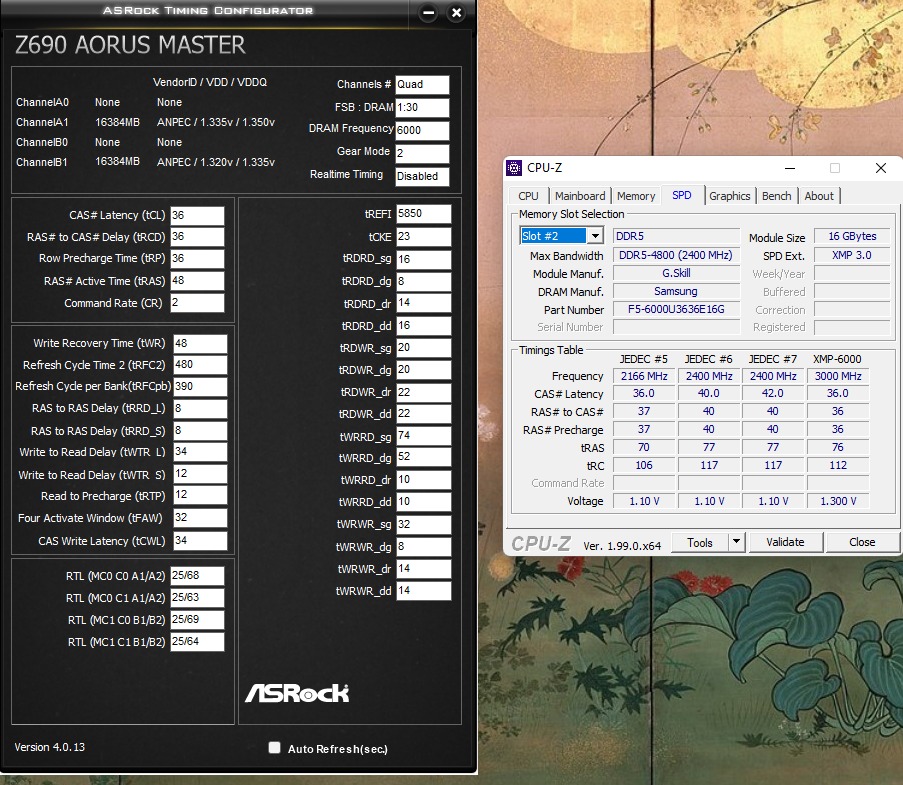Click the tRDRD_sg value field
Image resolution: width=903 pixels, height=785 pixels.
(x=423, y=259)
